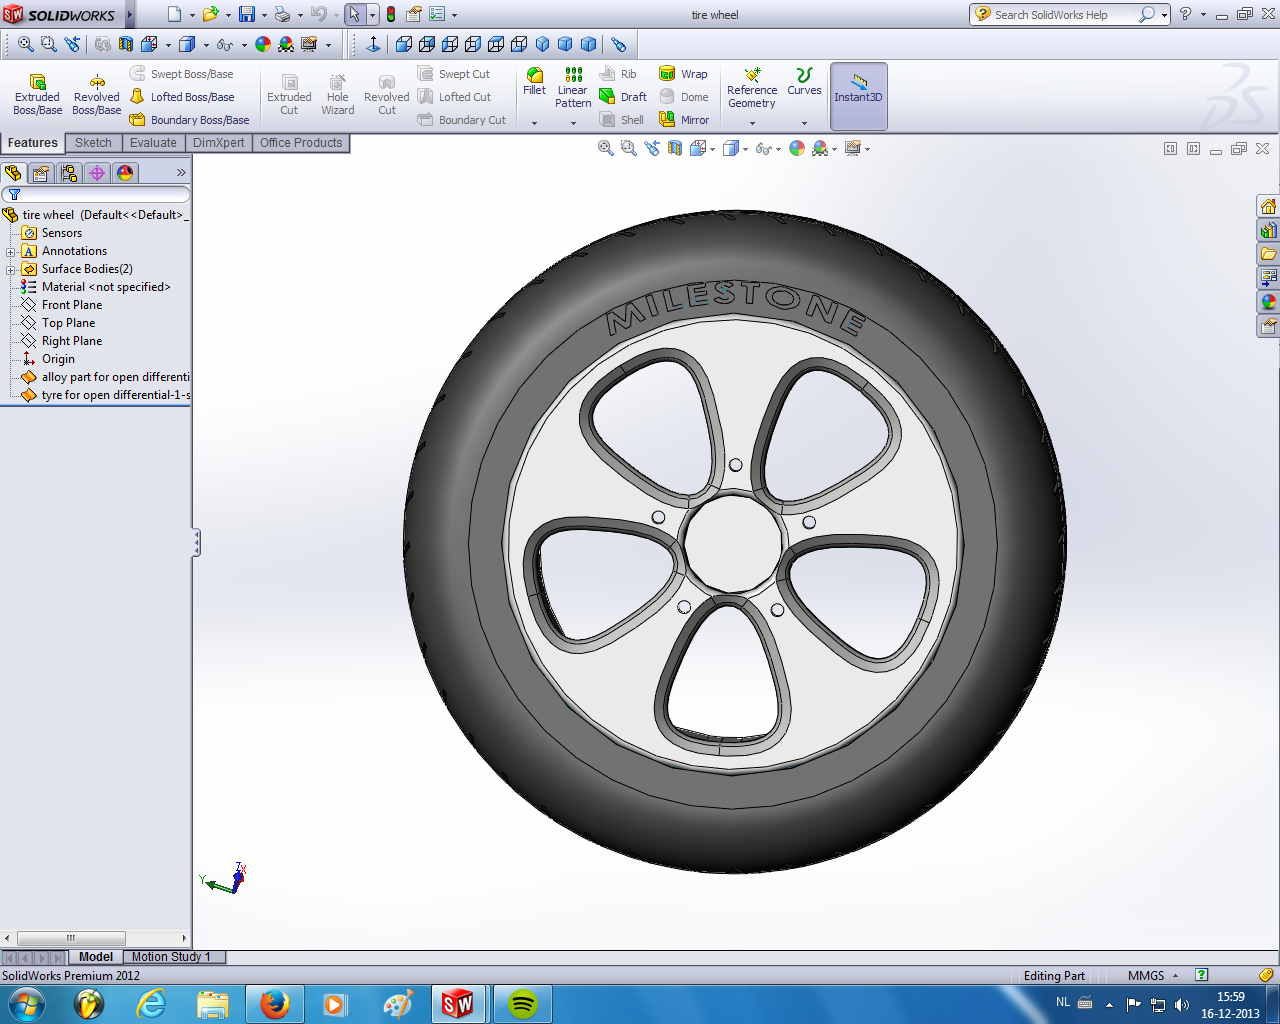Click Apply Scene icon in top View toolbar
1280x1024 pixels.
point(286,44)
